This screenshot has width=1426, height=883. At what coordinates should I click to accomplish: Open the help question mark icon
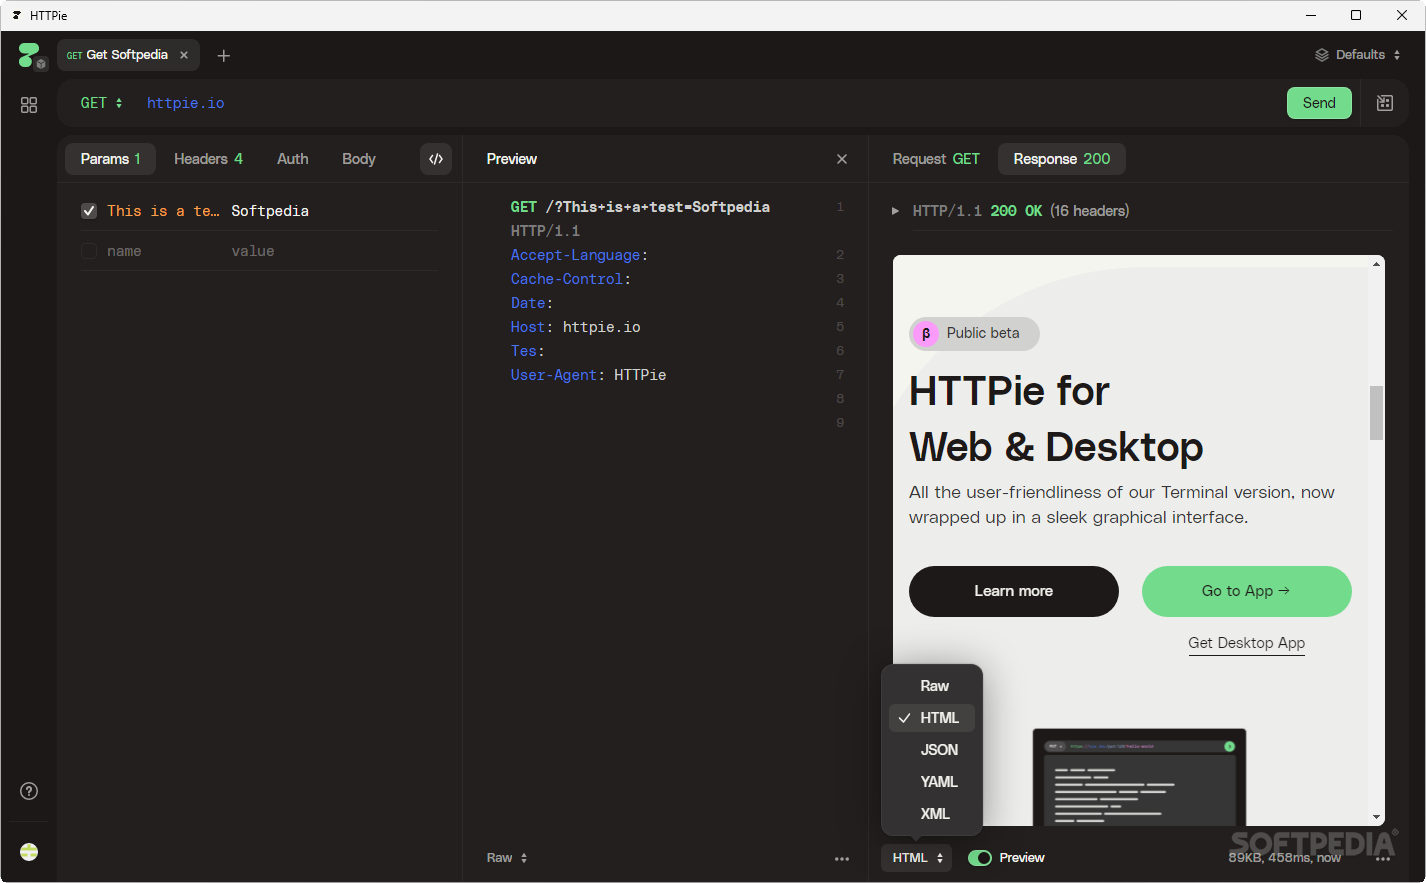29,791
